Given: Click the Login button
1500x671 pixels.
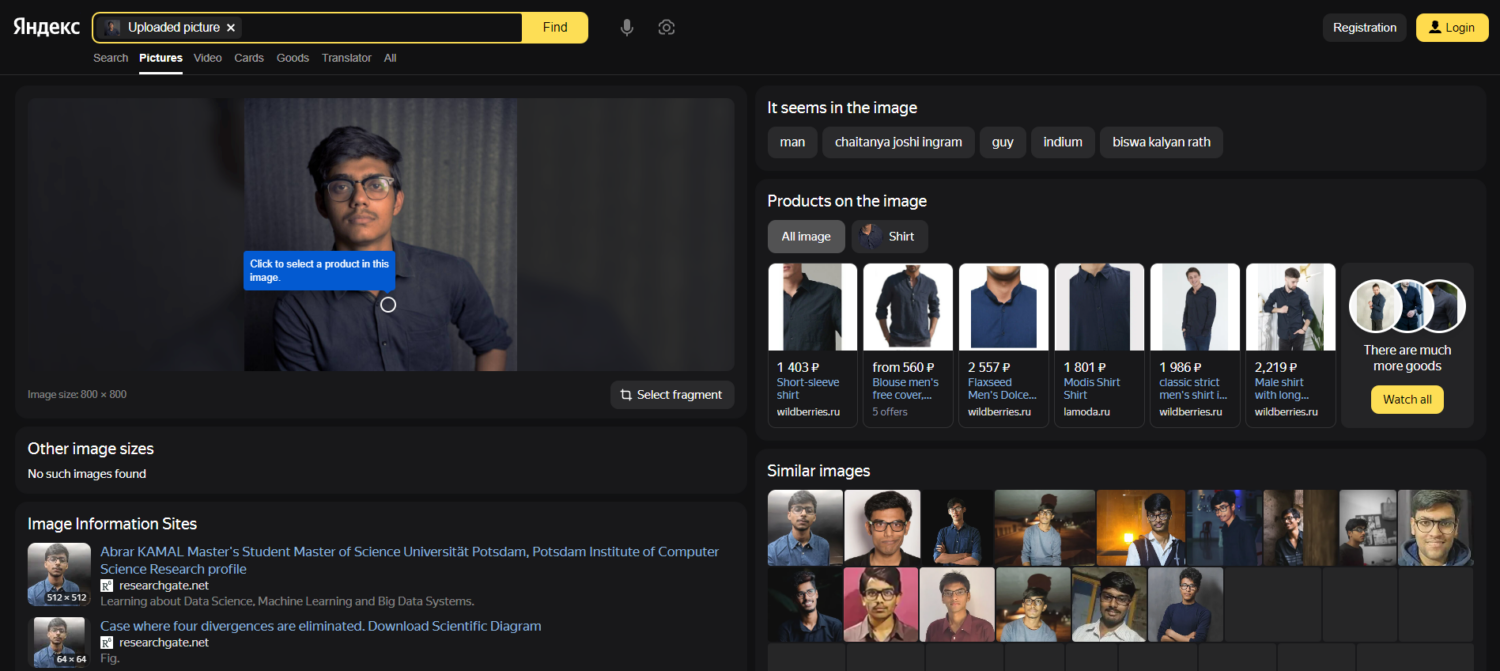Looking at the screenshot, I should coord(1451,28).
